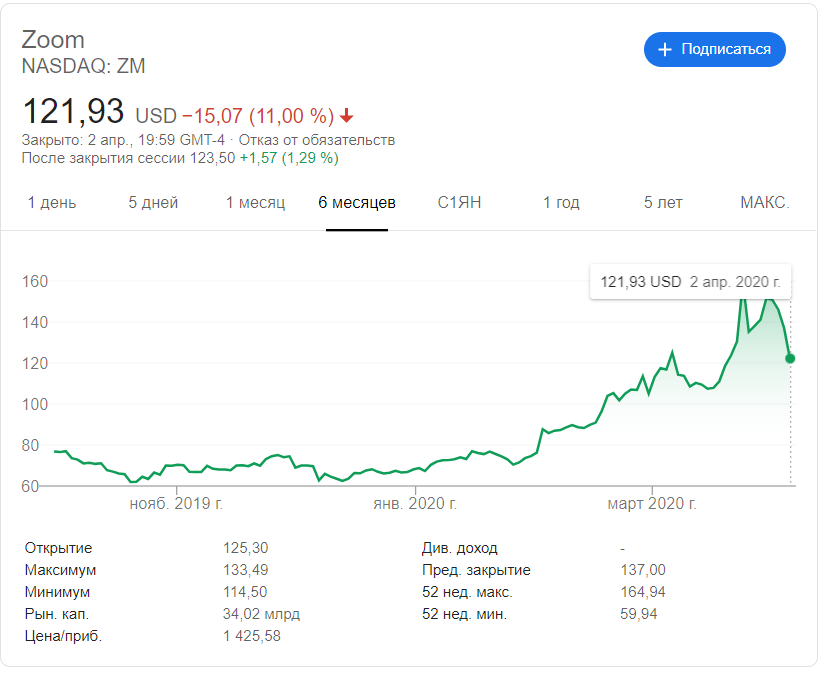This screenshot has width=827, height=680.
Task: Click the after-hours 123,50 price text
Action: coord(212,158)
